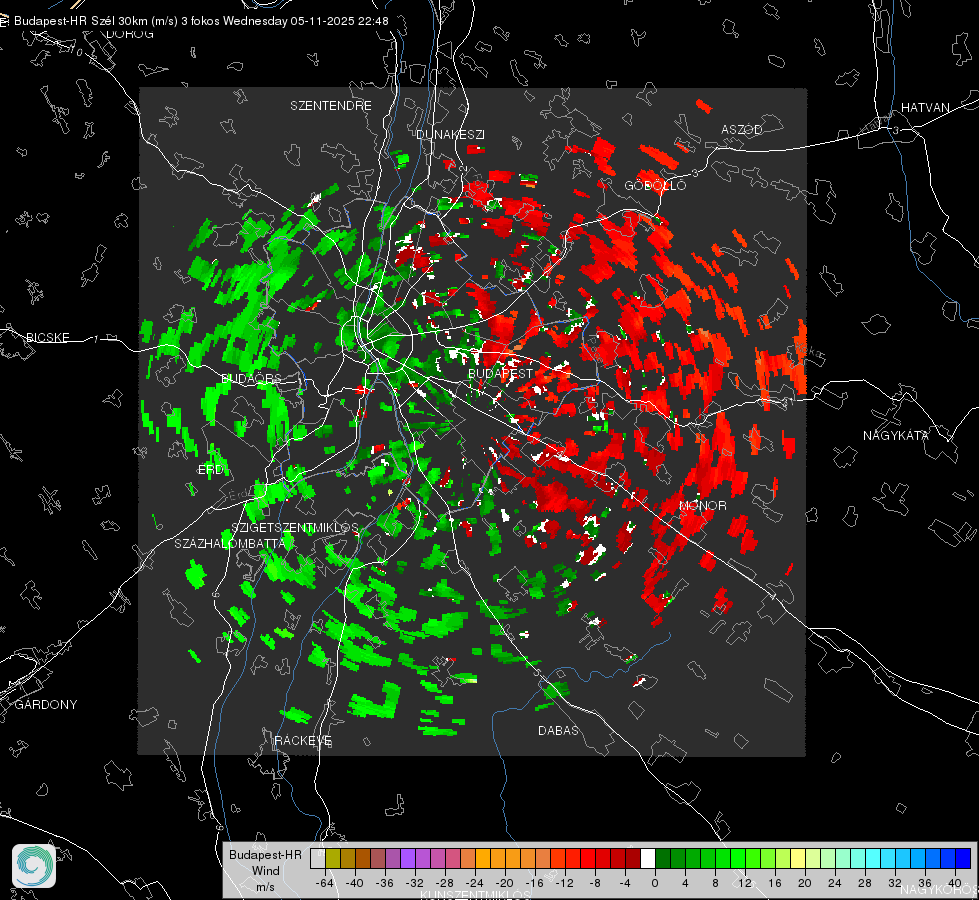Image resolution: width=979 pixels, height=900 pixels.
Task: Pick the pale yellow legend swatch above 20
Action: (x=797, y=858)
